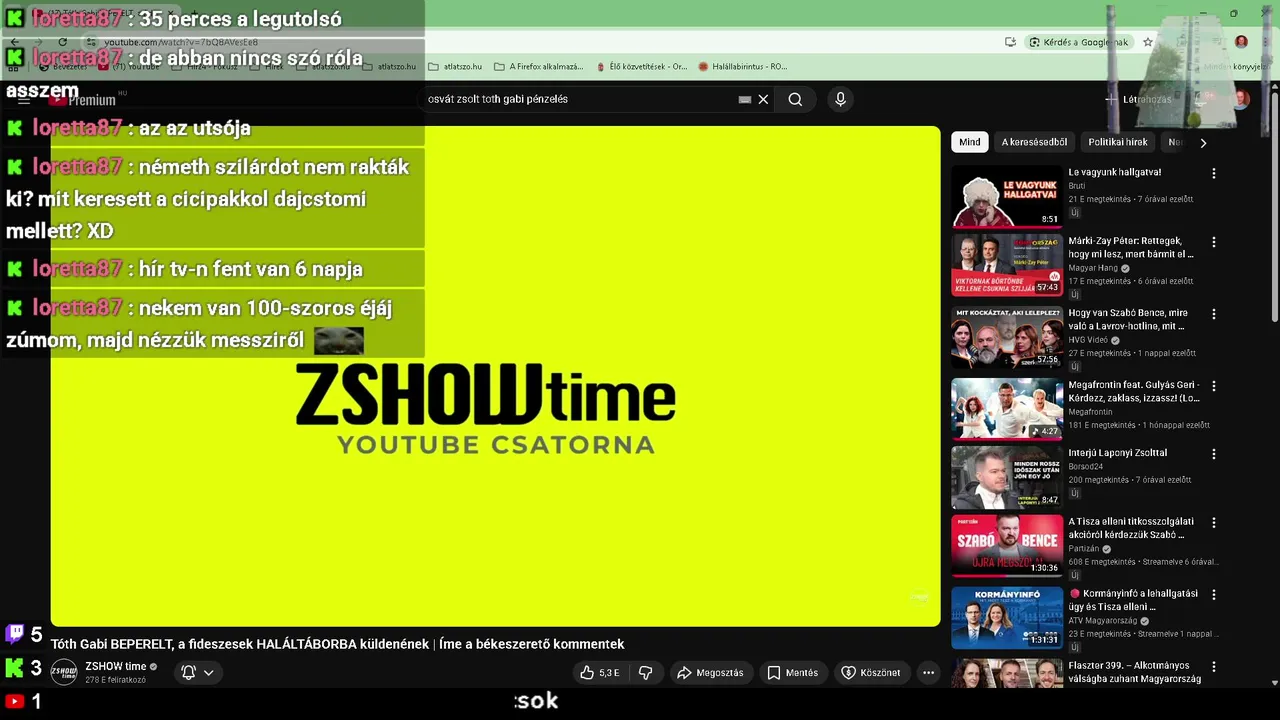The width and height of the screenshot is (1280, 720).
Task: Open 'A Firefox alkalmazá...' bookmark folder
Action: coord(538,67)
